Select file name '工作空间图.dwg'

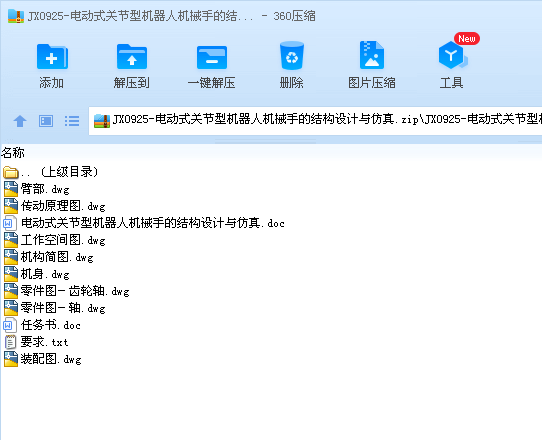tap(63, 240)
